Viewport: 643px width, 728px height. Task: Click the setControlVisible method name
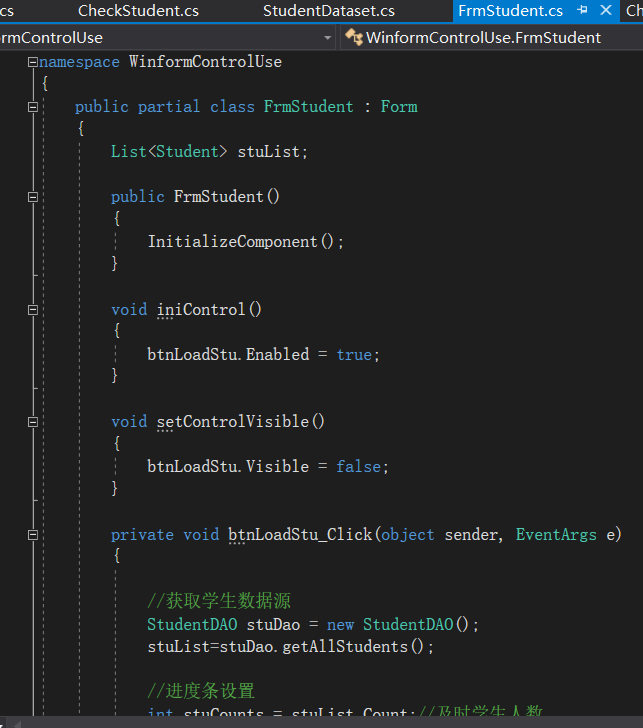point(233,422)
